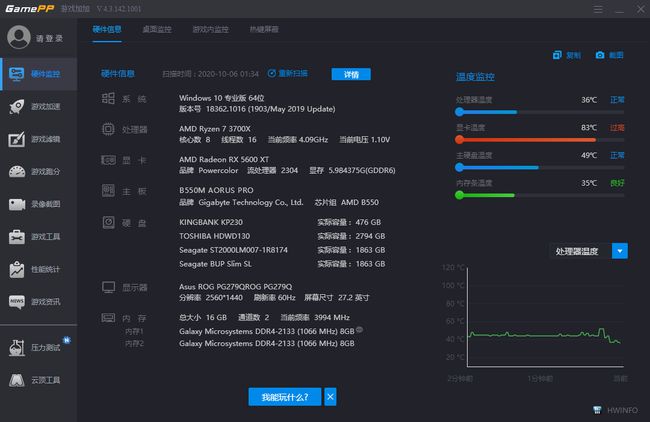Click 内存2 Galaxy Microsystems DDR4-2133 row
The height and width of the screenshot is (422, 650).
coord(267,343)
